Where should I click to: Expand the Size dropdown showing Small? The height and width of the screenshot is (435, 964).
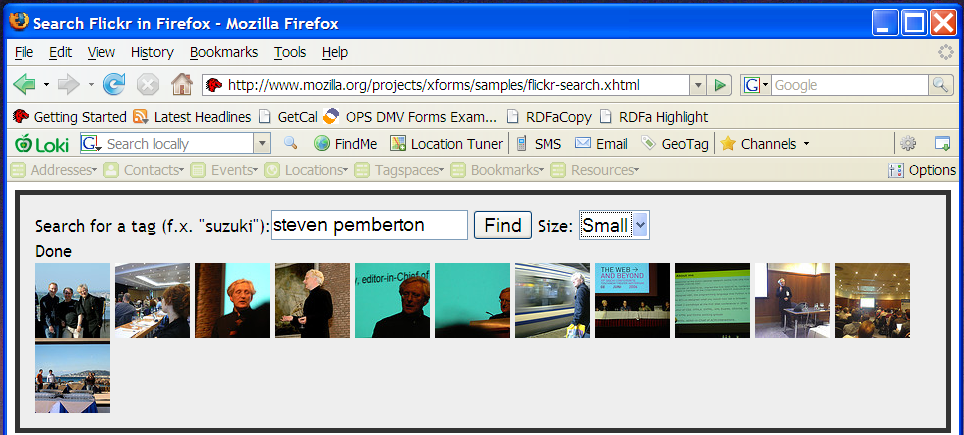tap(641, 225)
